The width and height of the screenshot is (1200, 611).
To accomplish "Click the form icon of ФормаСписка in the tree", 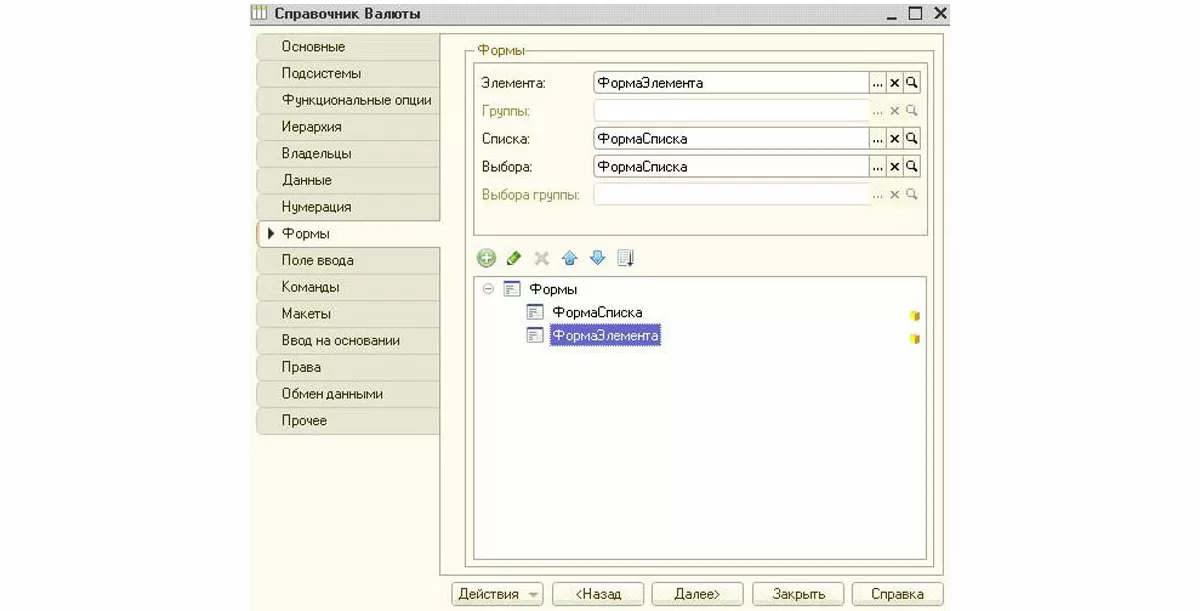I will pos(535,313).
